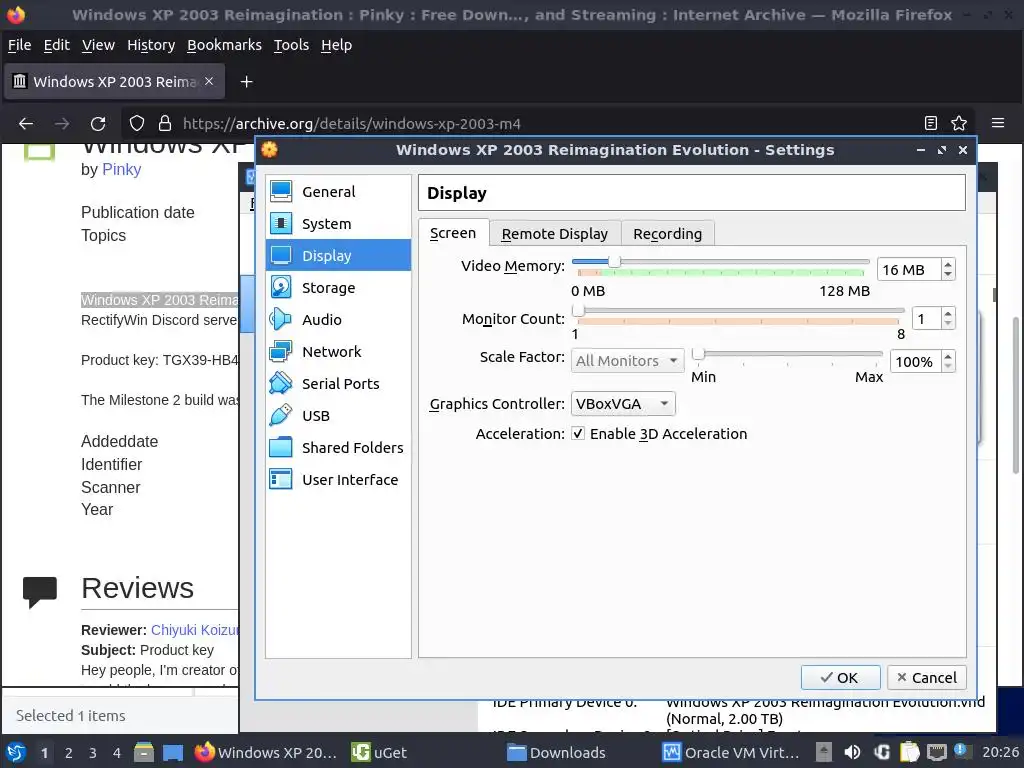This screenshot has height=768, width=1024.
Task: Click show desktop icon in taskbar
Action: [173, 752]
